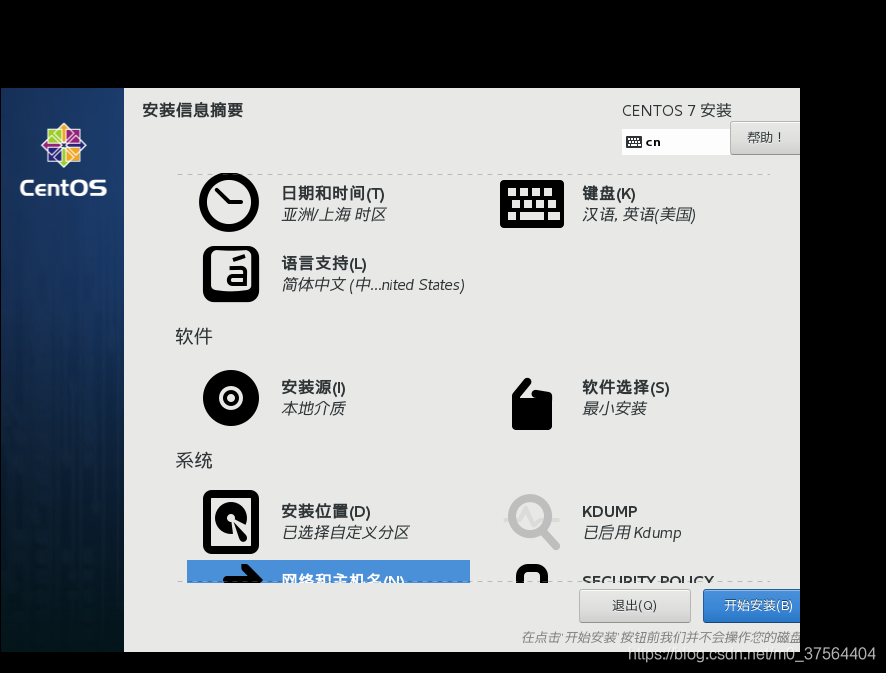Click the 安装信息摘要 title
886x673 pixels.
193,110
